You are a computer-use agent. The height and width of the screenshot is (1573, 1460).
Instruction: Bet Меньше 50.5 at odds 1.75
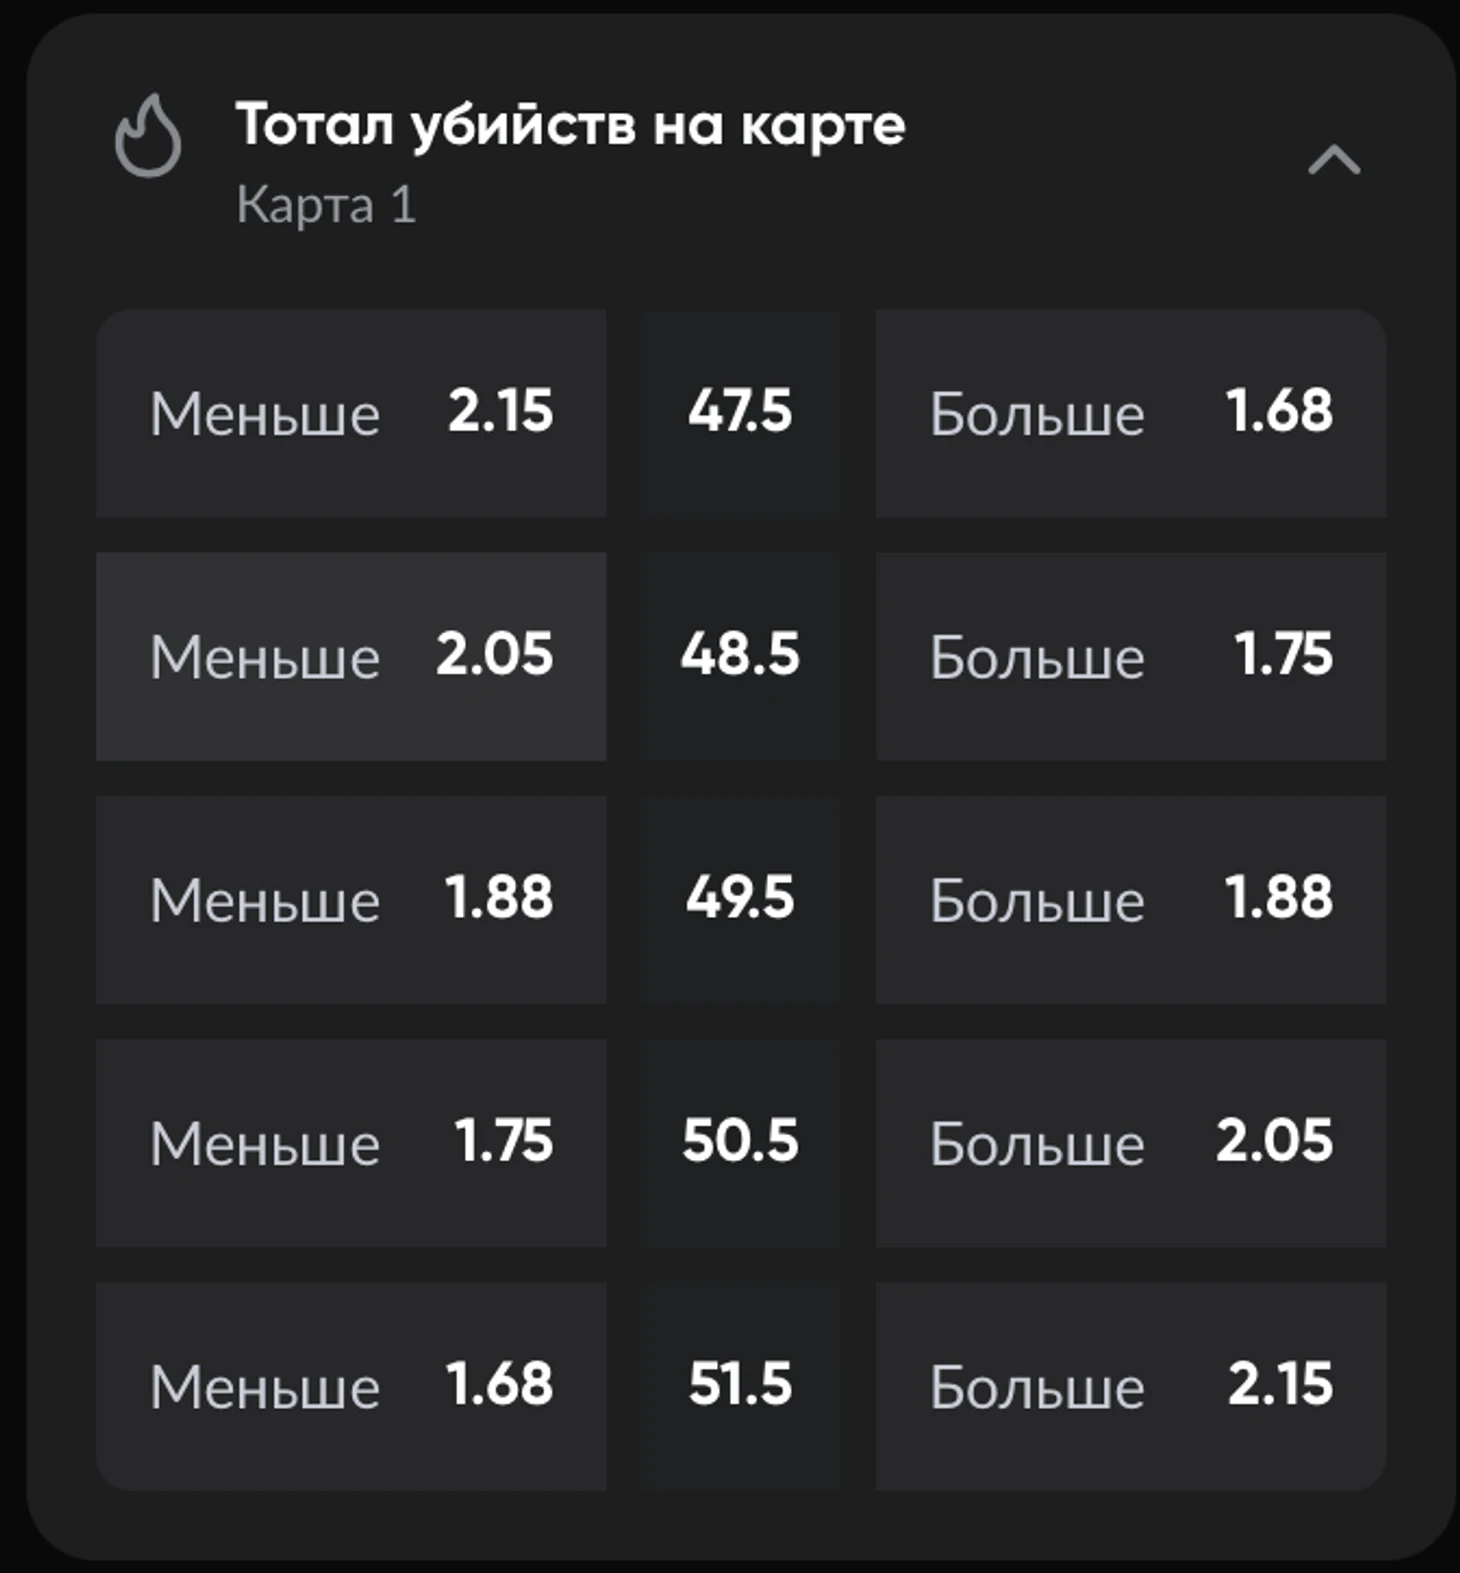point(350,1142)
